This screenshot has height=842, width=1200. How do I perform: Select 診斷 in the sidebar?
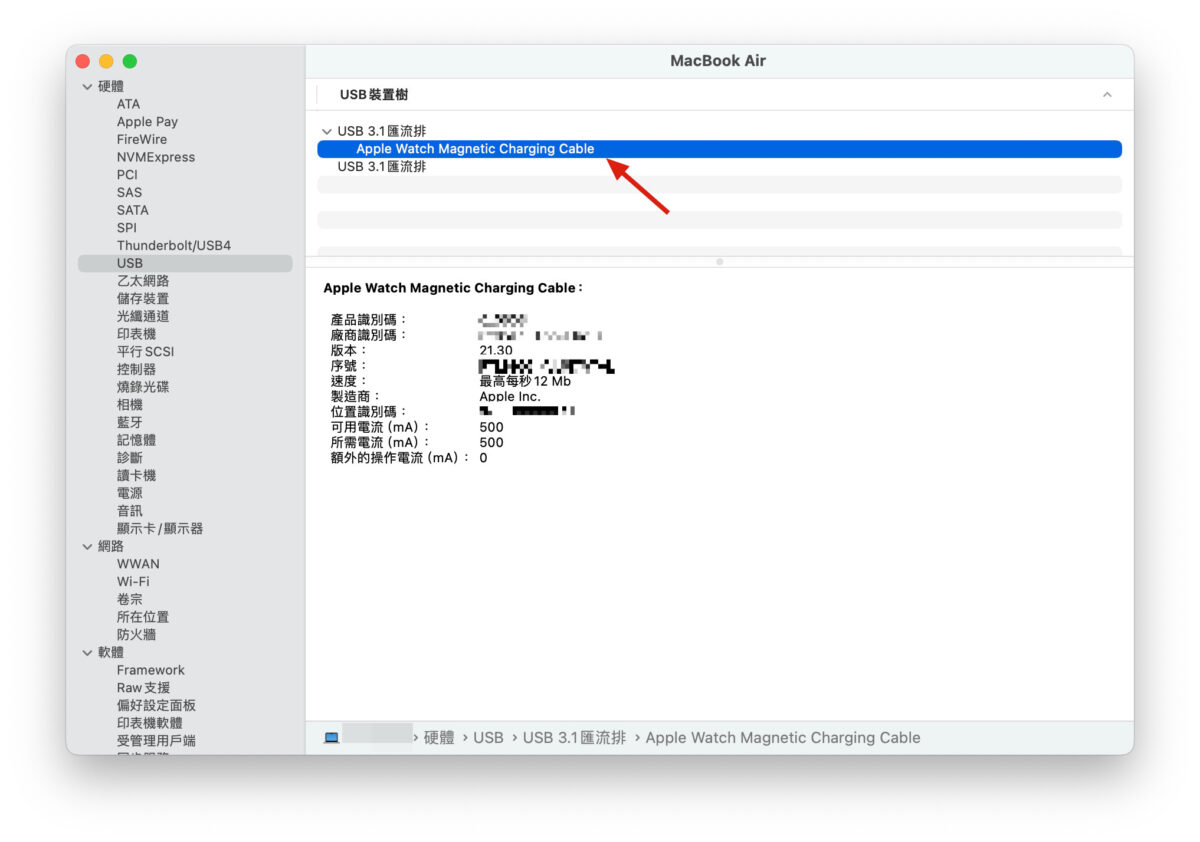click(x=129, y=458)
